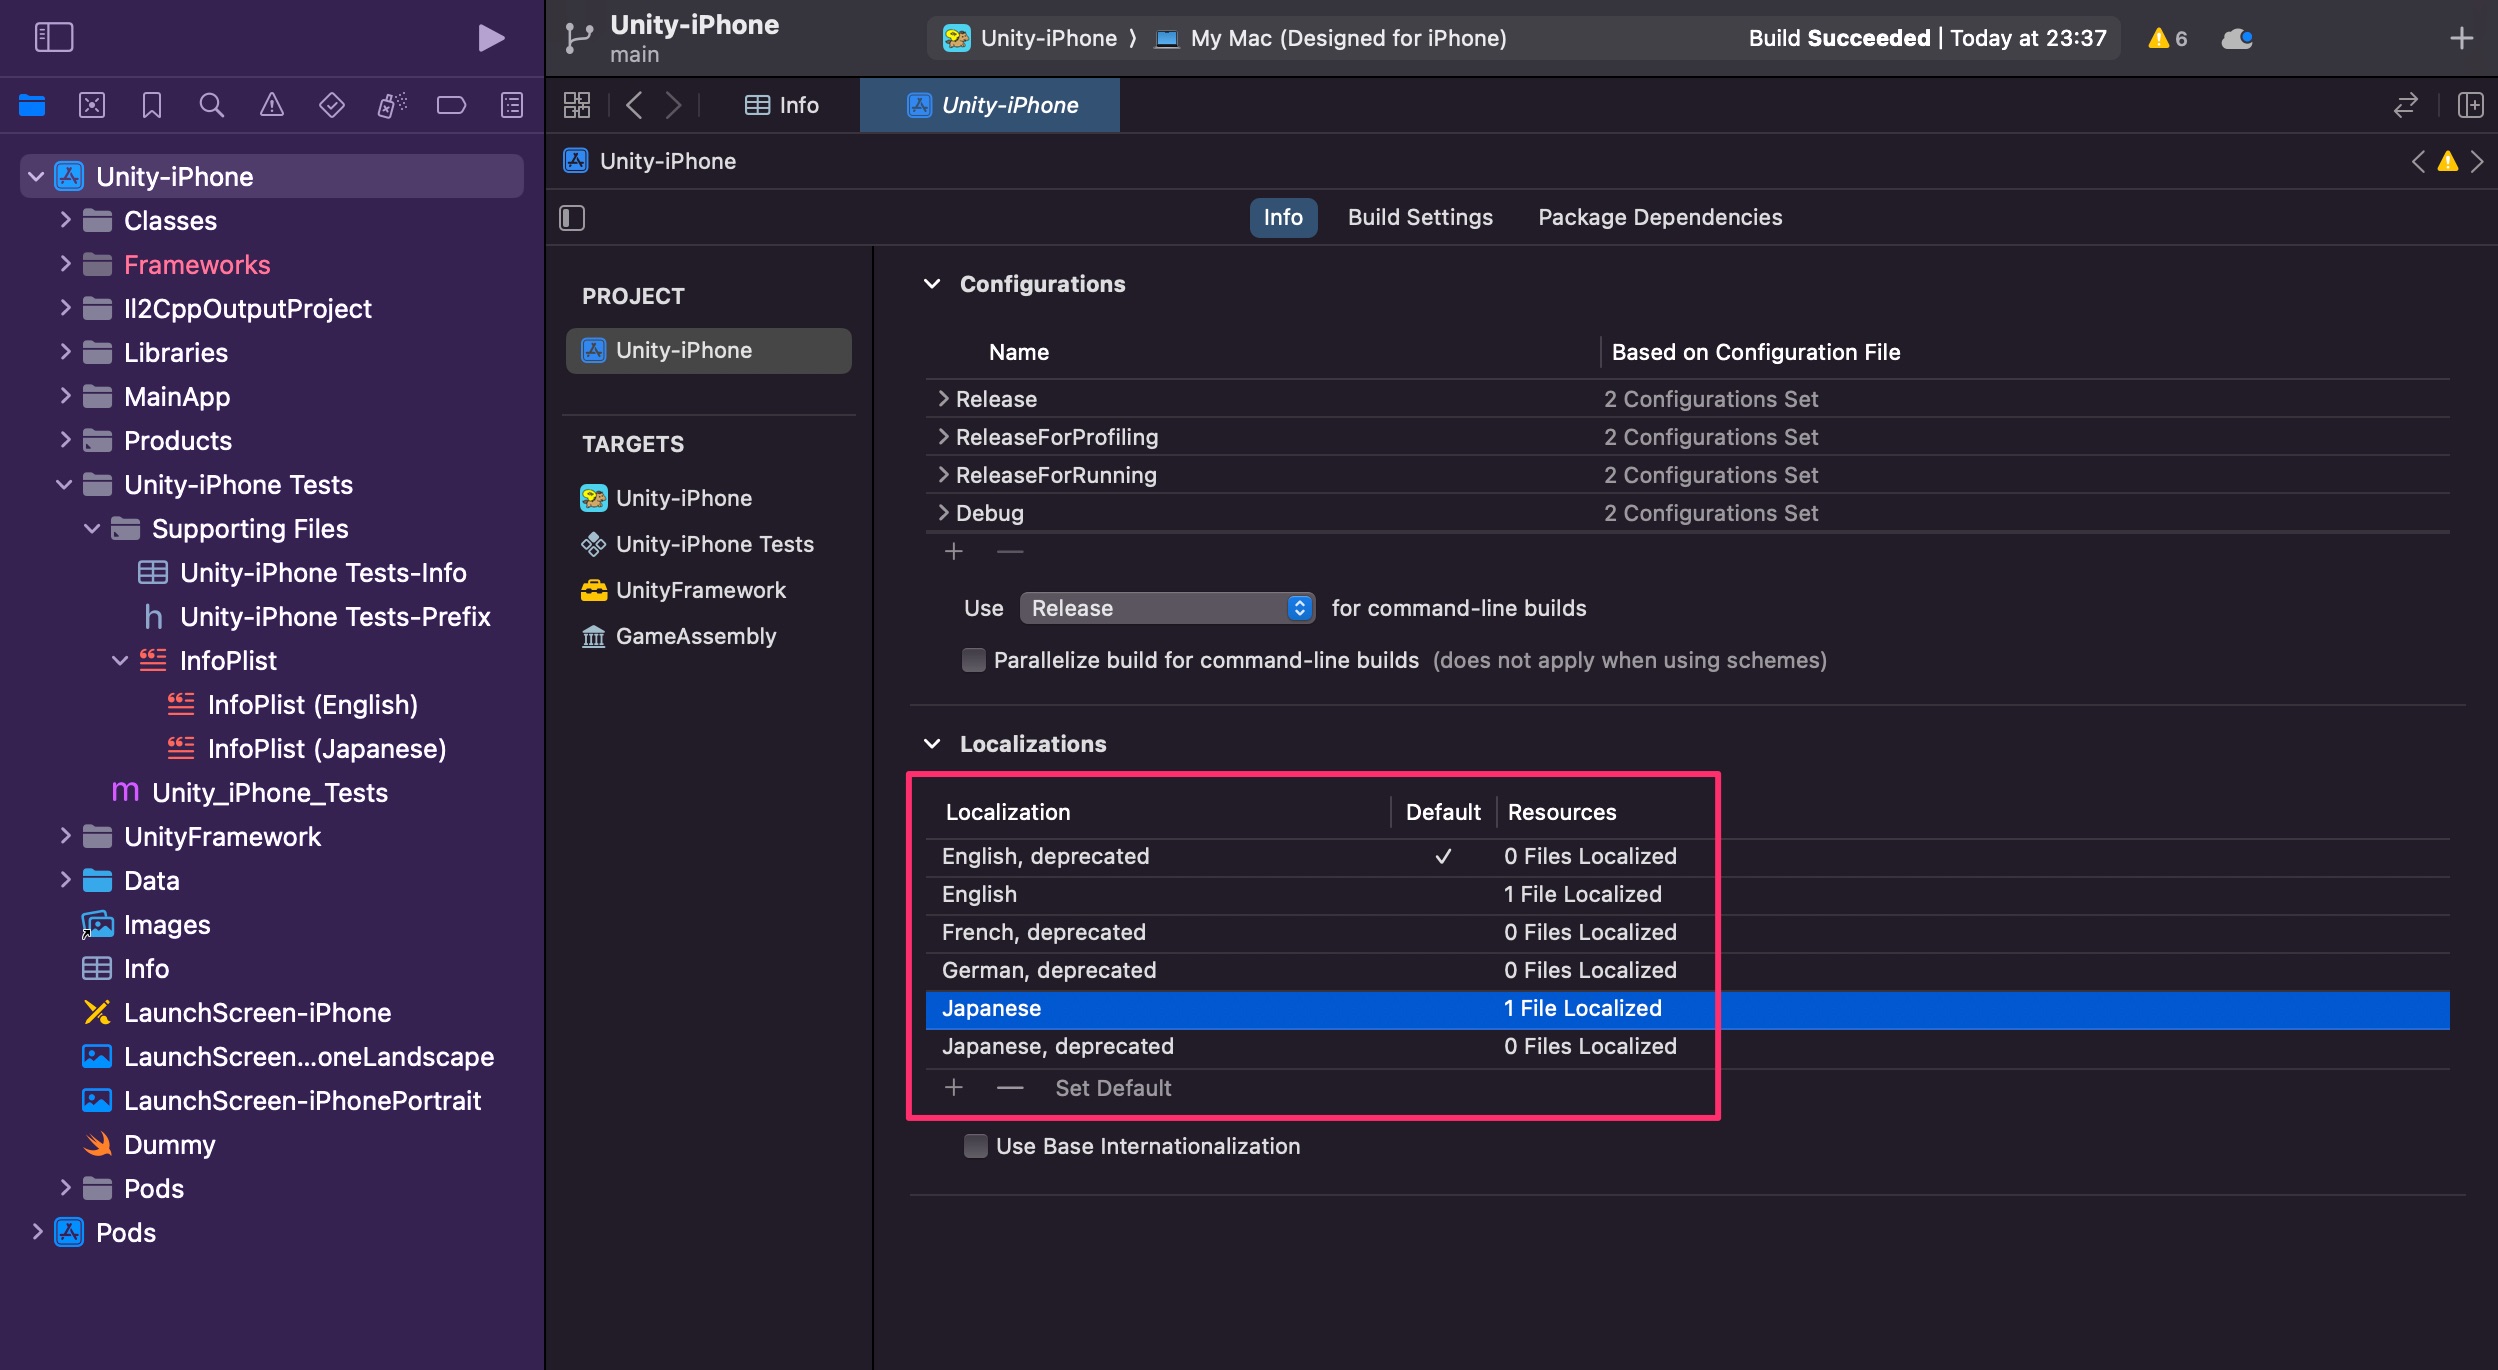Select the English, deprecated localization row

[1687, 856]
